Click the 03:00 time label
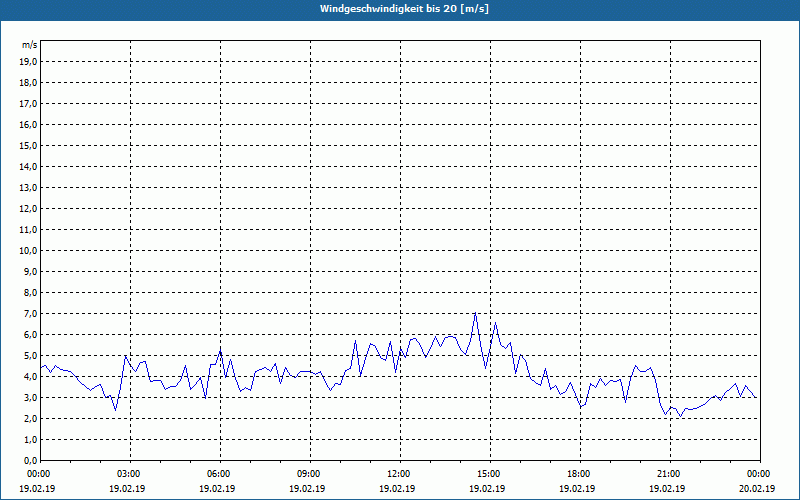The width and height of the screenshot is (800, 500). pyautogui.click(x=131, y=474)
